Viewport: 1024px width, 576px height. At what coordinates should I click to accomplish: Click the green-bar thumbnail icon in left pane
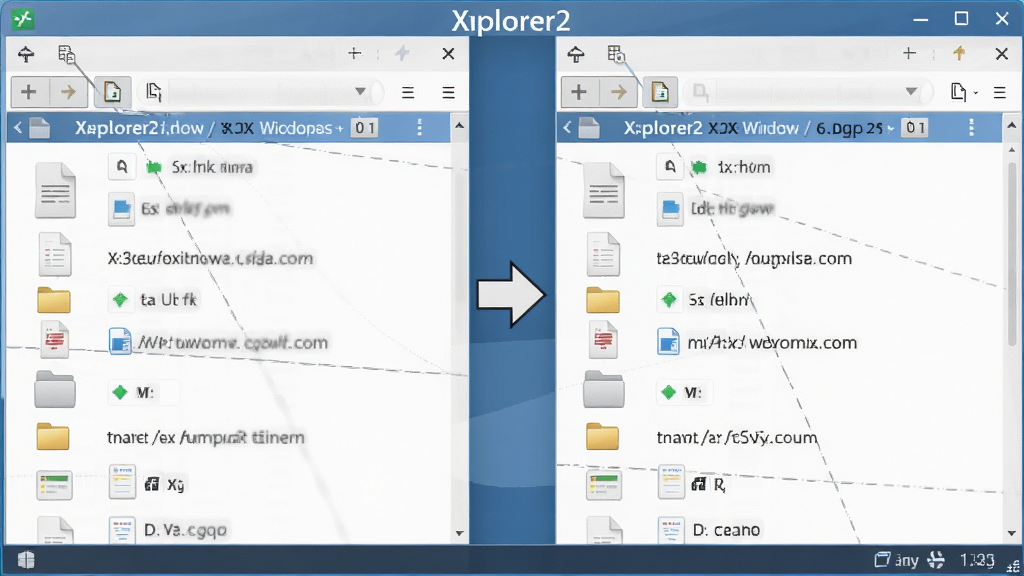point(55,485)
